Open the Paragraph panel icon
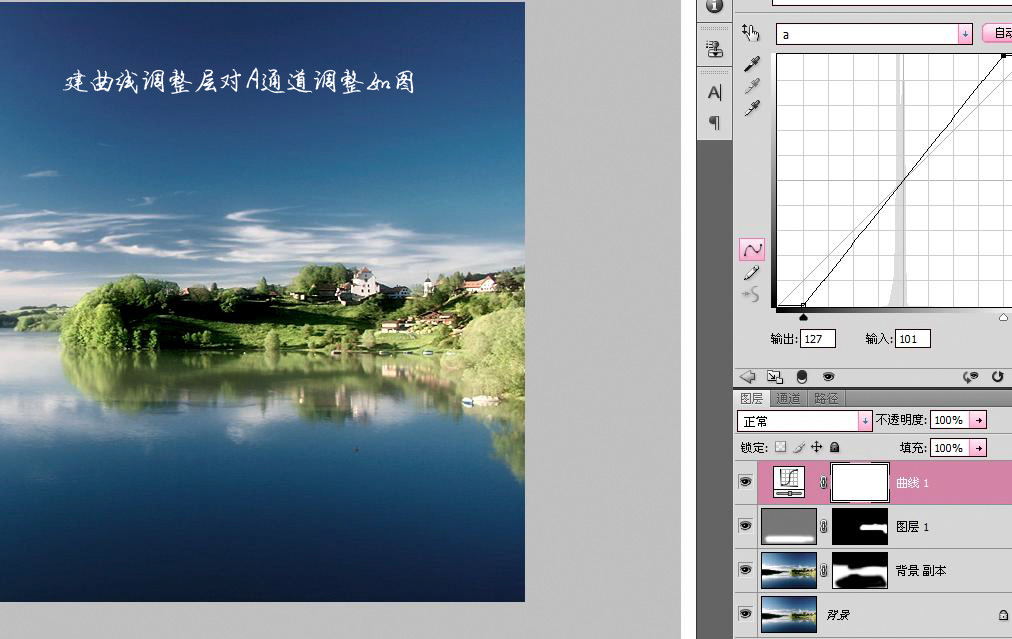This screenshot has height=639, width=1012. [714, 122]
